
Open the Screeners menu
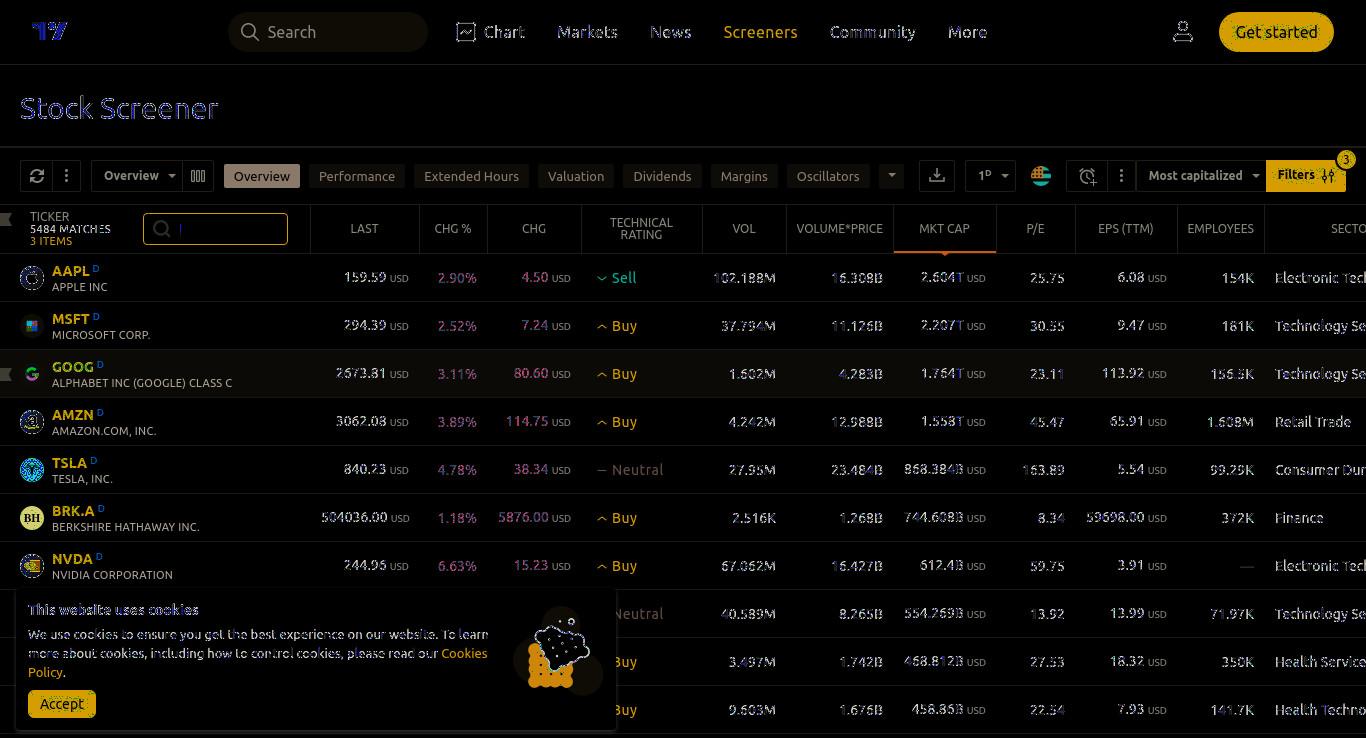(760, 32)
